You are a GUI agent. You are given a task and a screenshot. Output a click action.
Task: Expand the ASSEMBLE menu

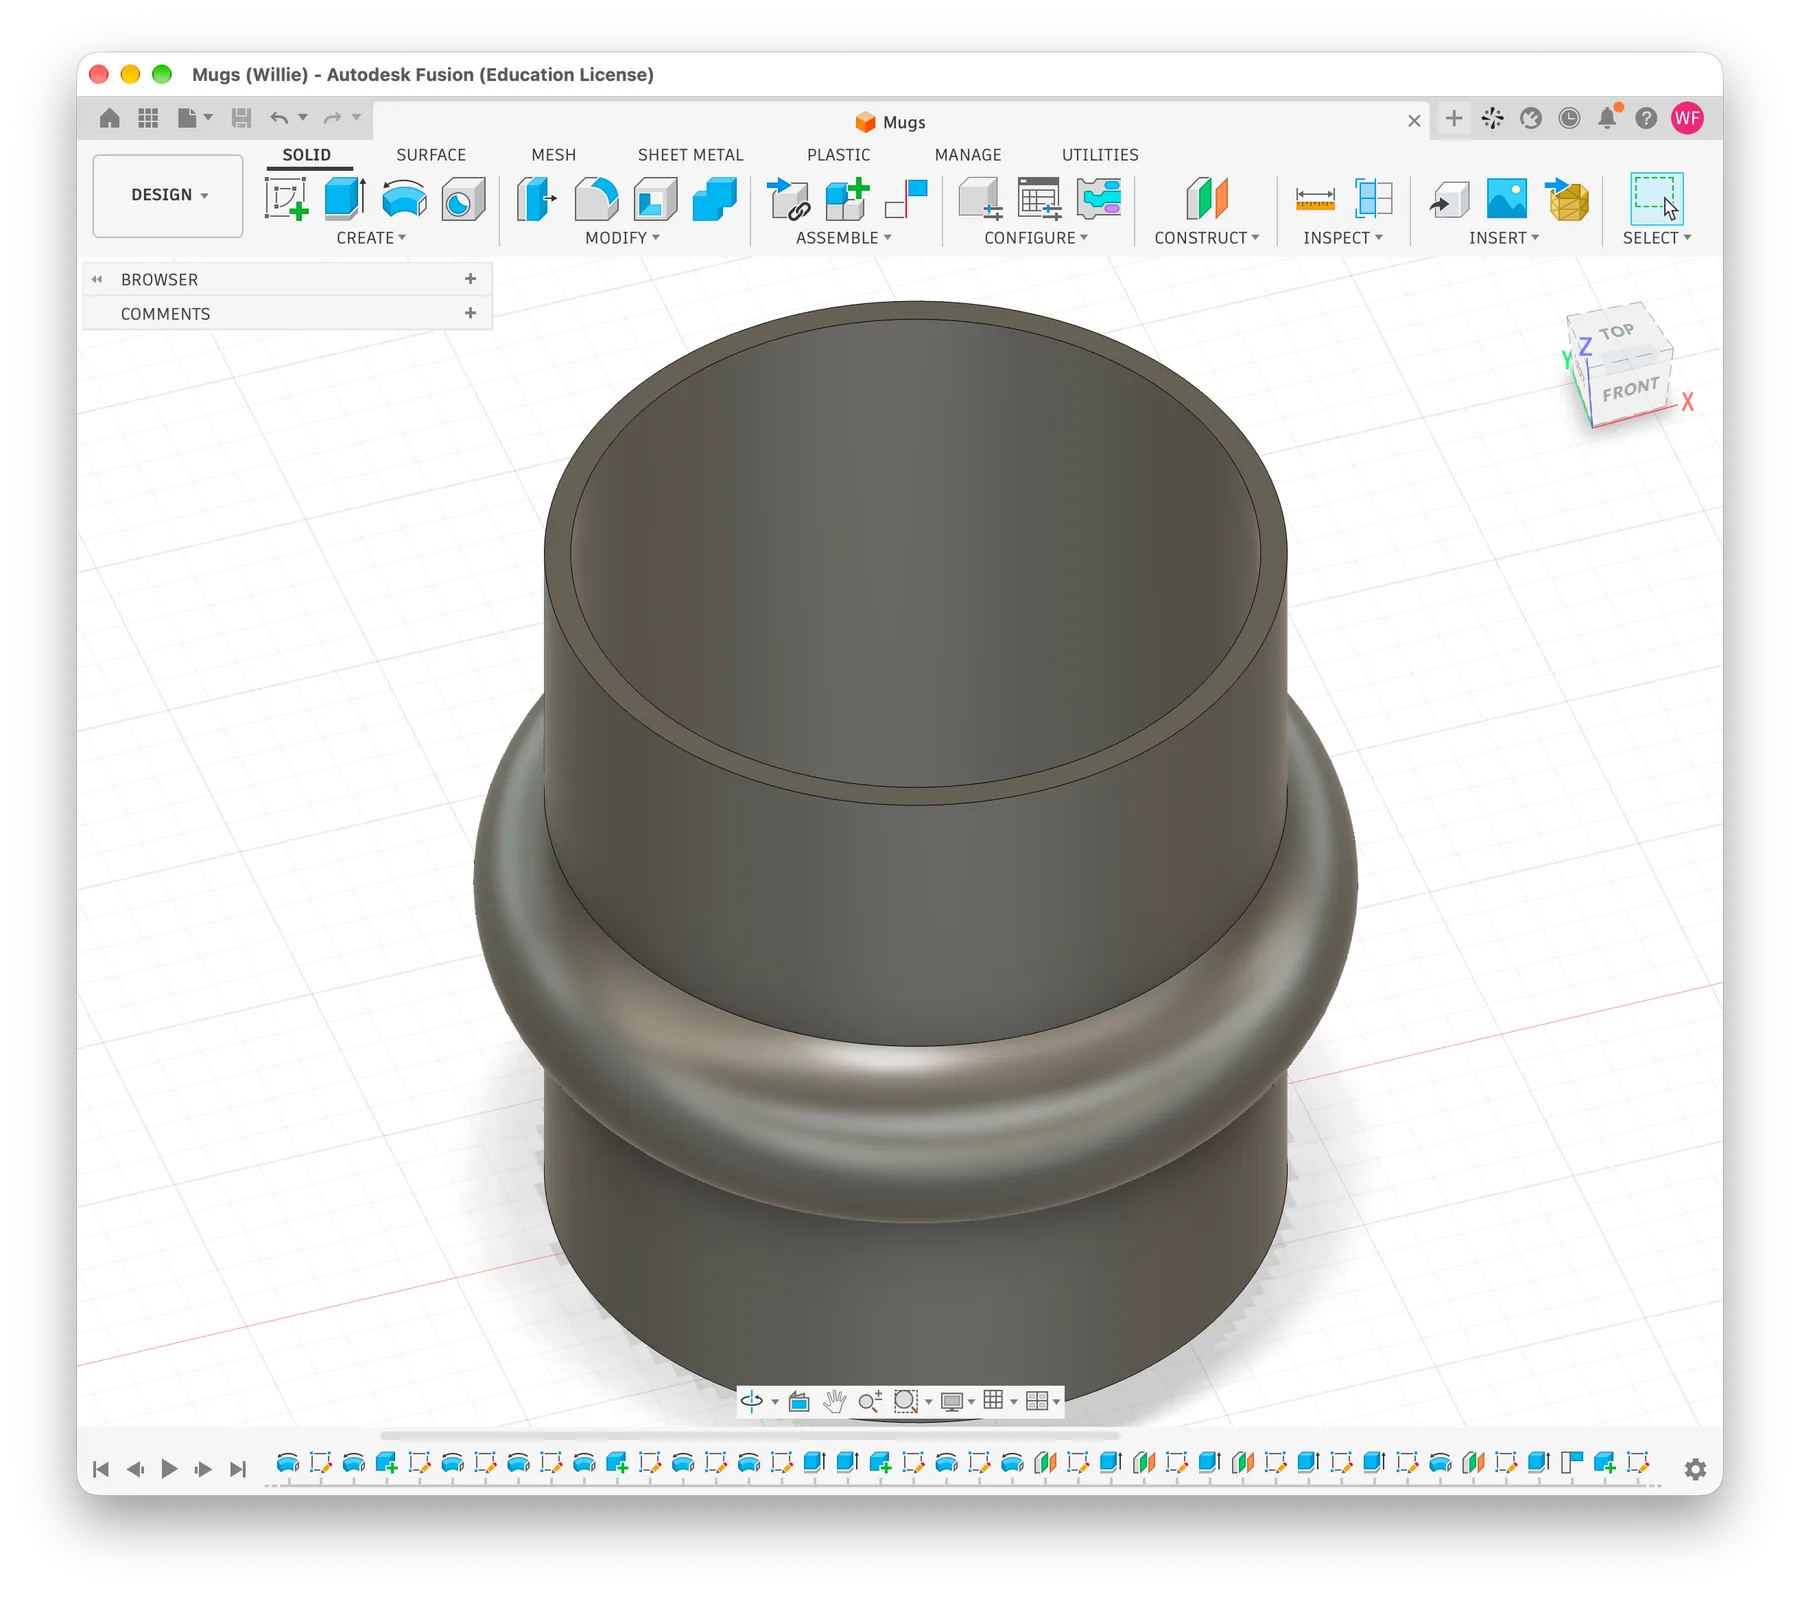(843, 238)
